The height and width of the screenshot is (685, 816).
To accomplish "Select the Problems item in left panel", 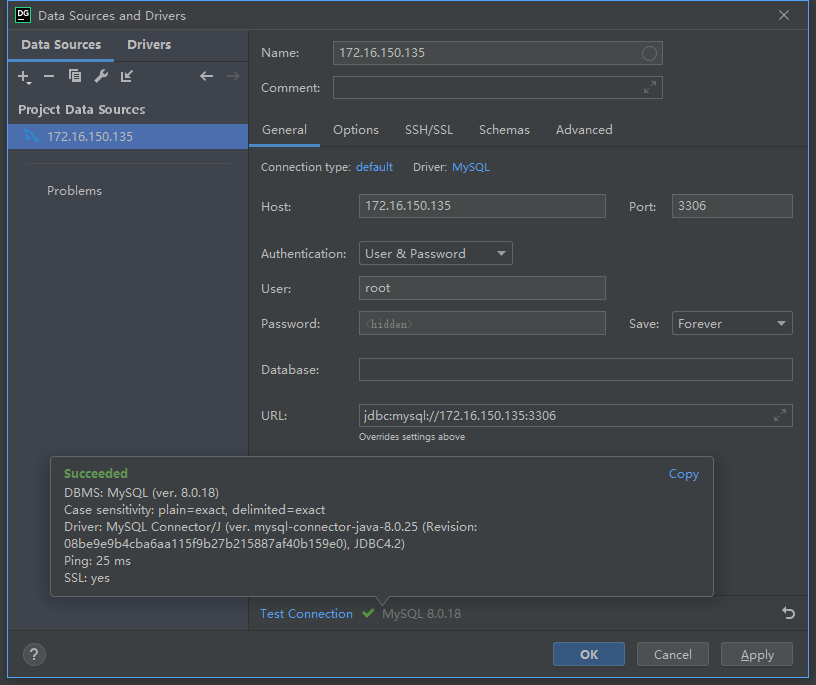I will coord(74,191).
